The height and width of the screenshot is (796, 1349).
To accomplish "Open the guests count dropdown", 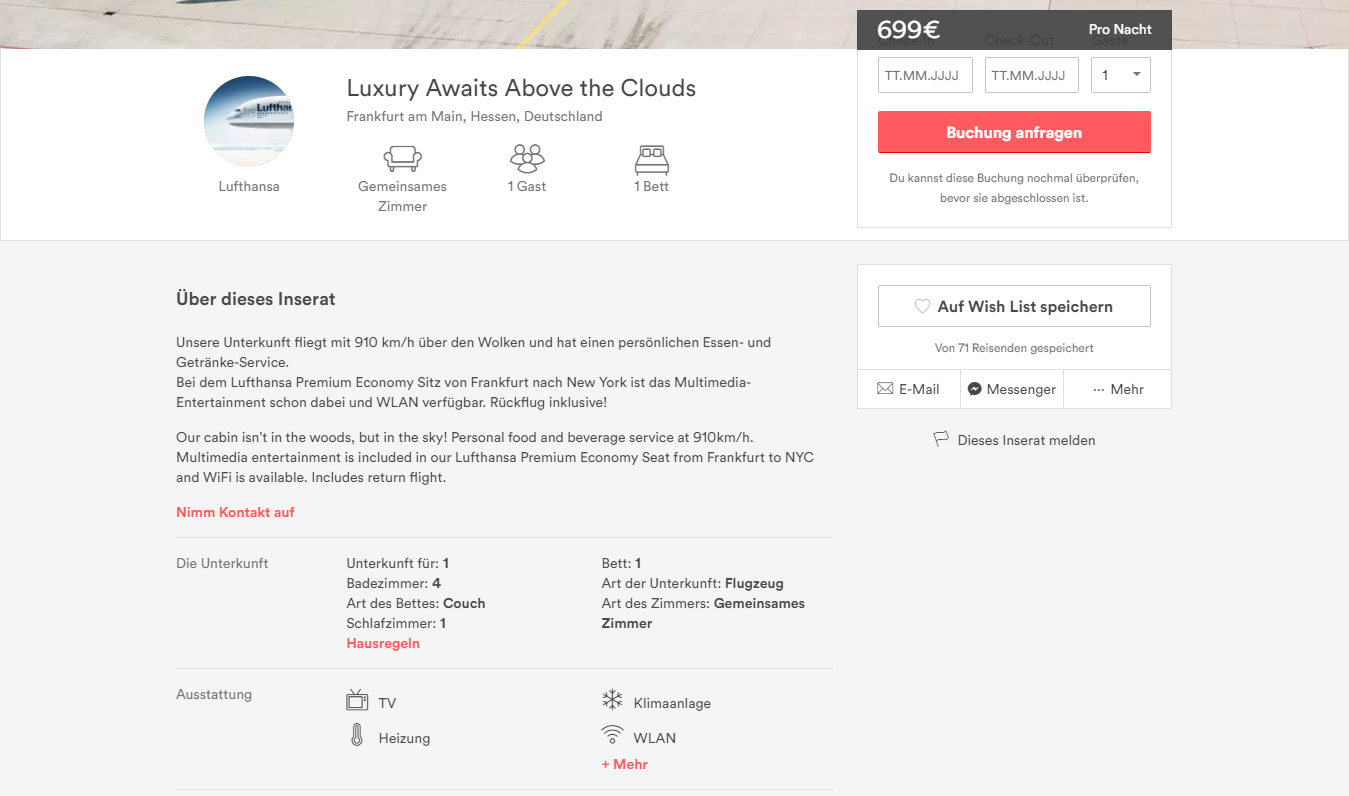I will [1120, 75].
